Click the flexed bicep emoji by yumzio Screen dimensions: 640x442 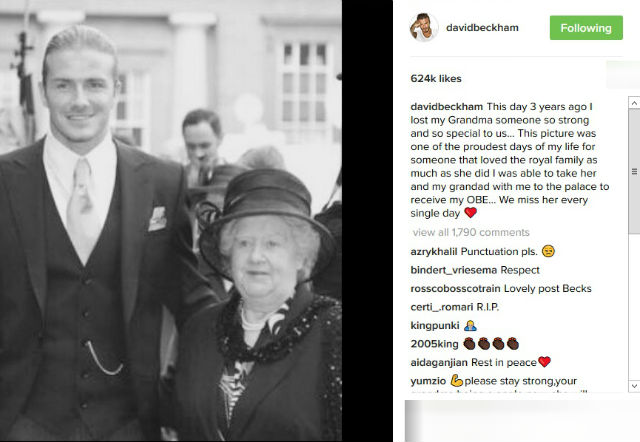tap(457, 381)
